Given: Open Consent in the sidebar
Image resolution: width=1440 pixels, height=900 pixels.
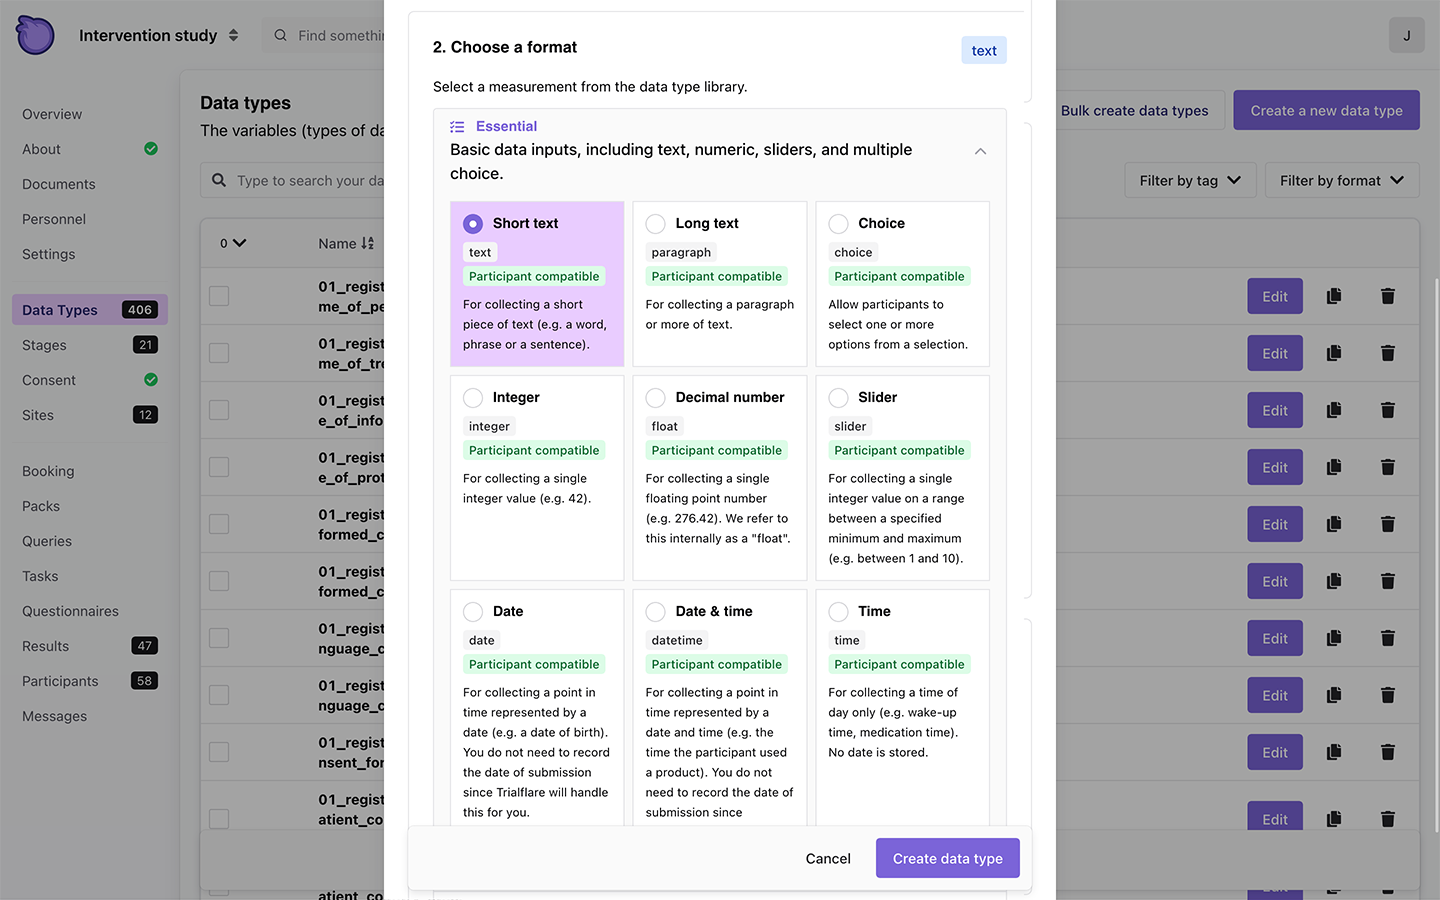Looking at the screenshot, I should tap(49, 380).
